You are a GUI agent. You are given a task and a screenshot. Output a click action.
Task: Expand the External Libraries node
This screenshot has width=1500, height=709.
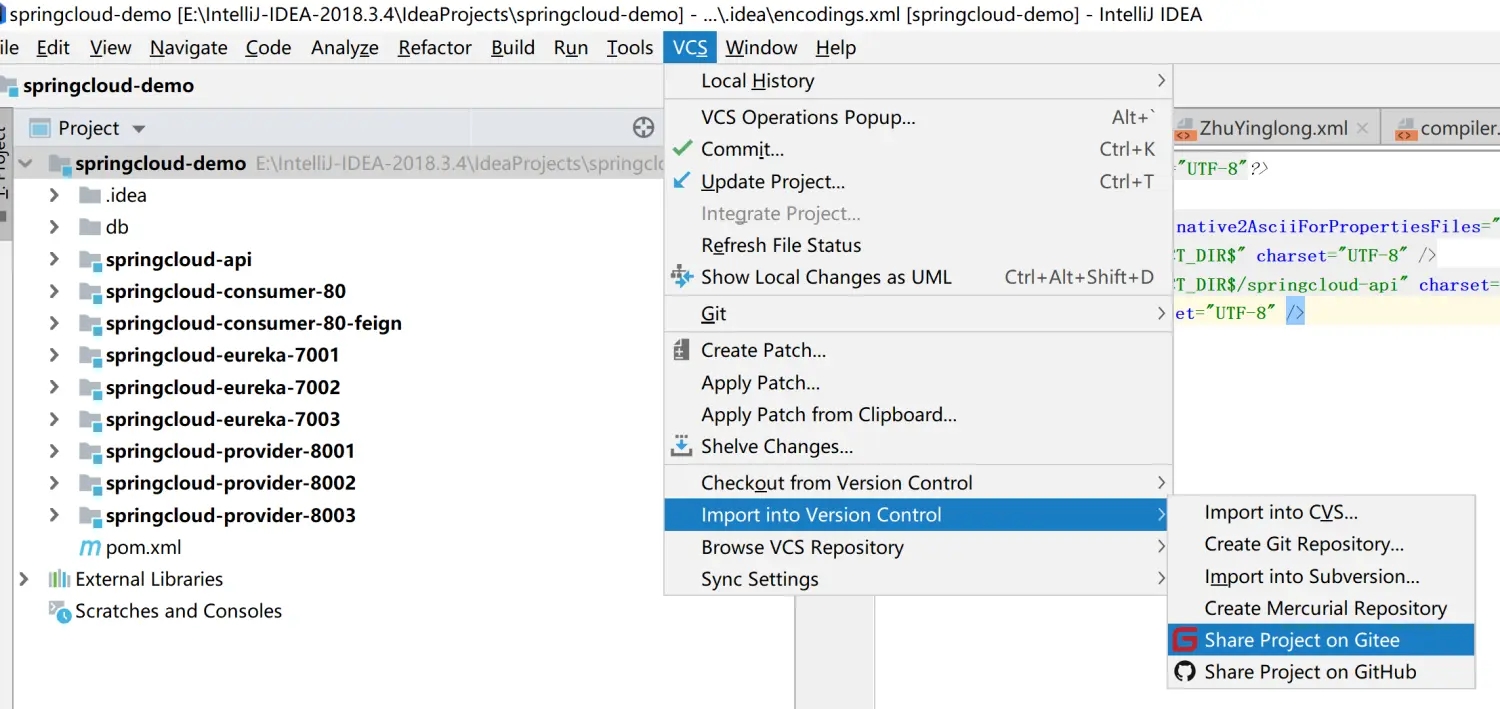tap(24, 579)
